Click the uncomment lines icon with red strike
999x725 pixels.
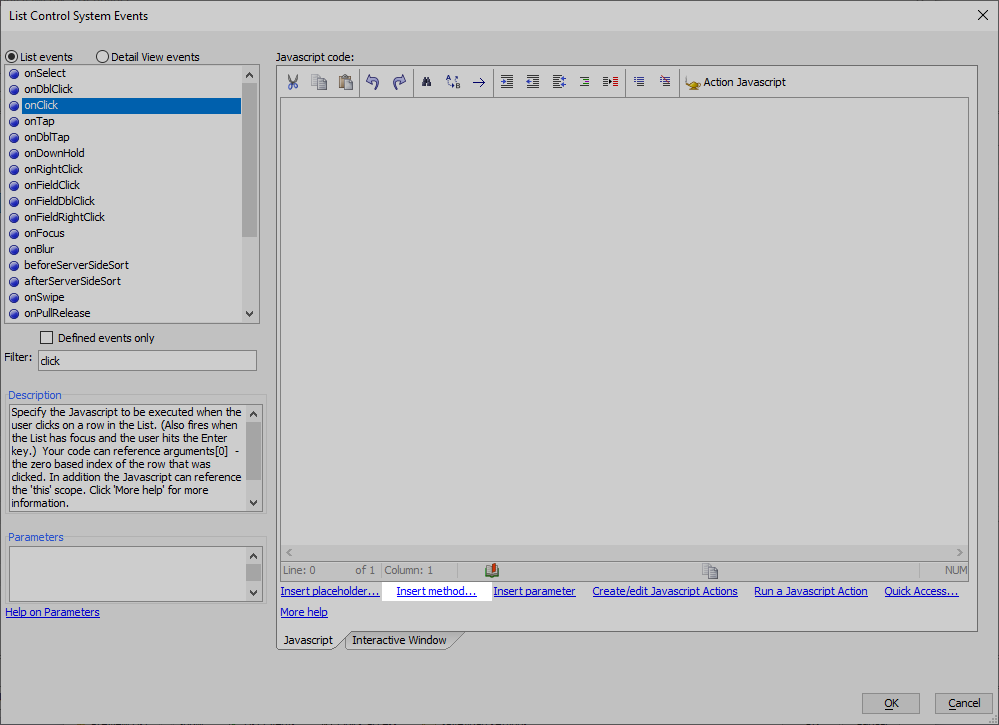pyautogui.click(x=665, y=82)
